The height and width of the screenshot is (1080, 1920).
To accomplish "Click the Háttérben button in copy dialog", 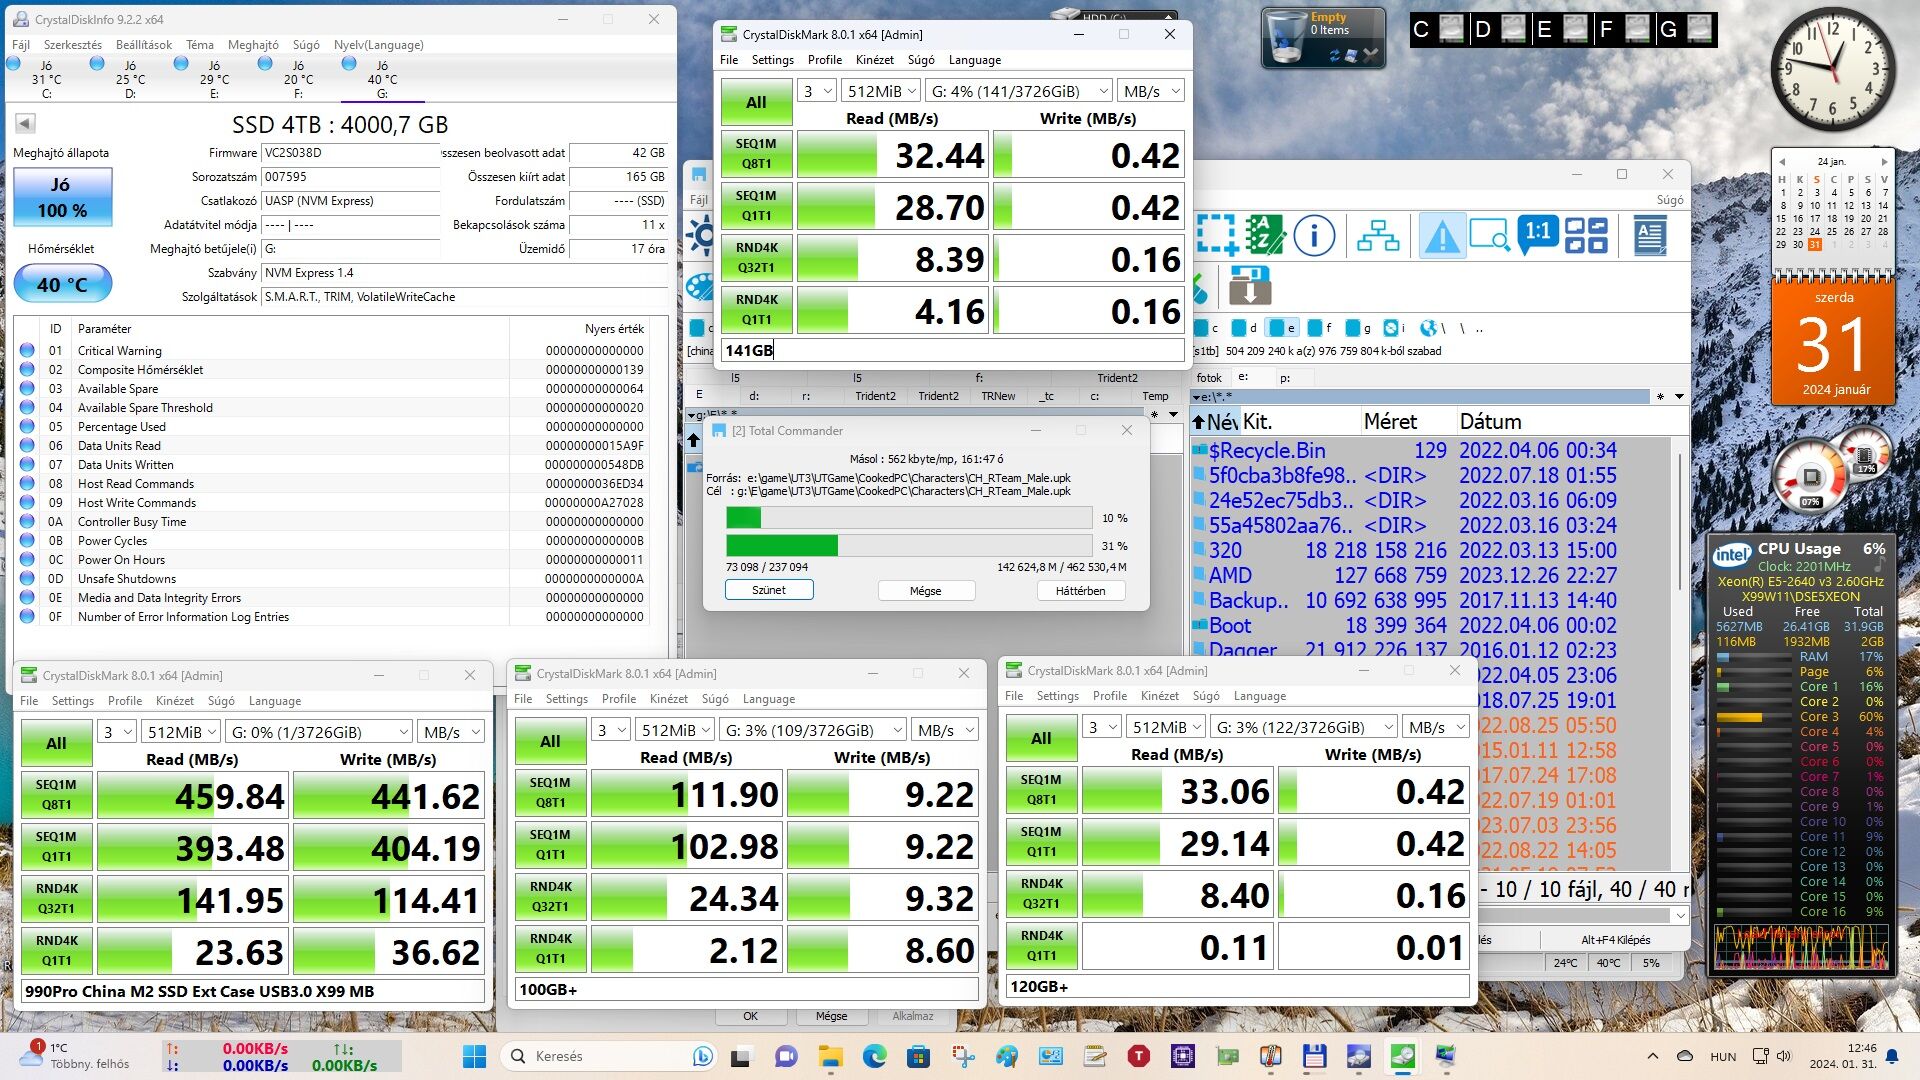I will 1081,590.
